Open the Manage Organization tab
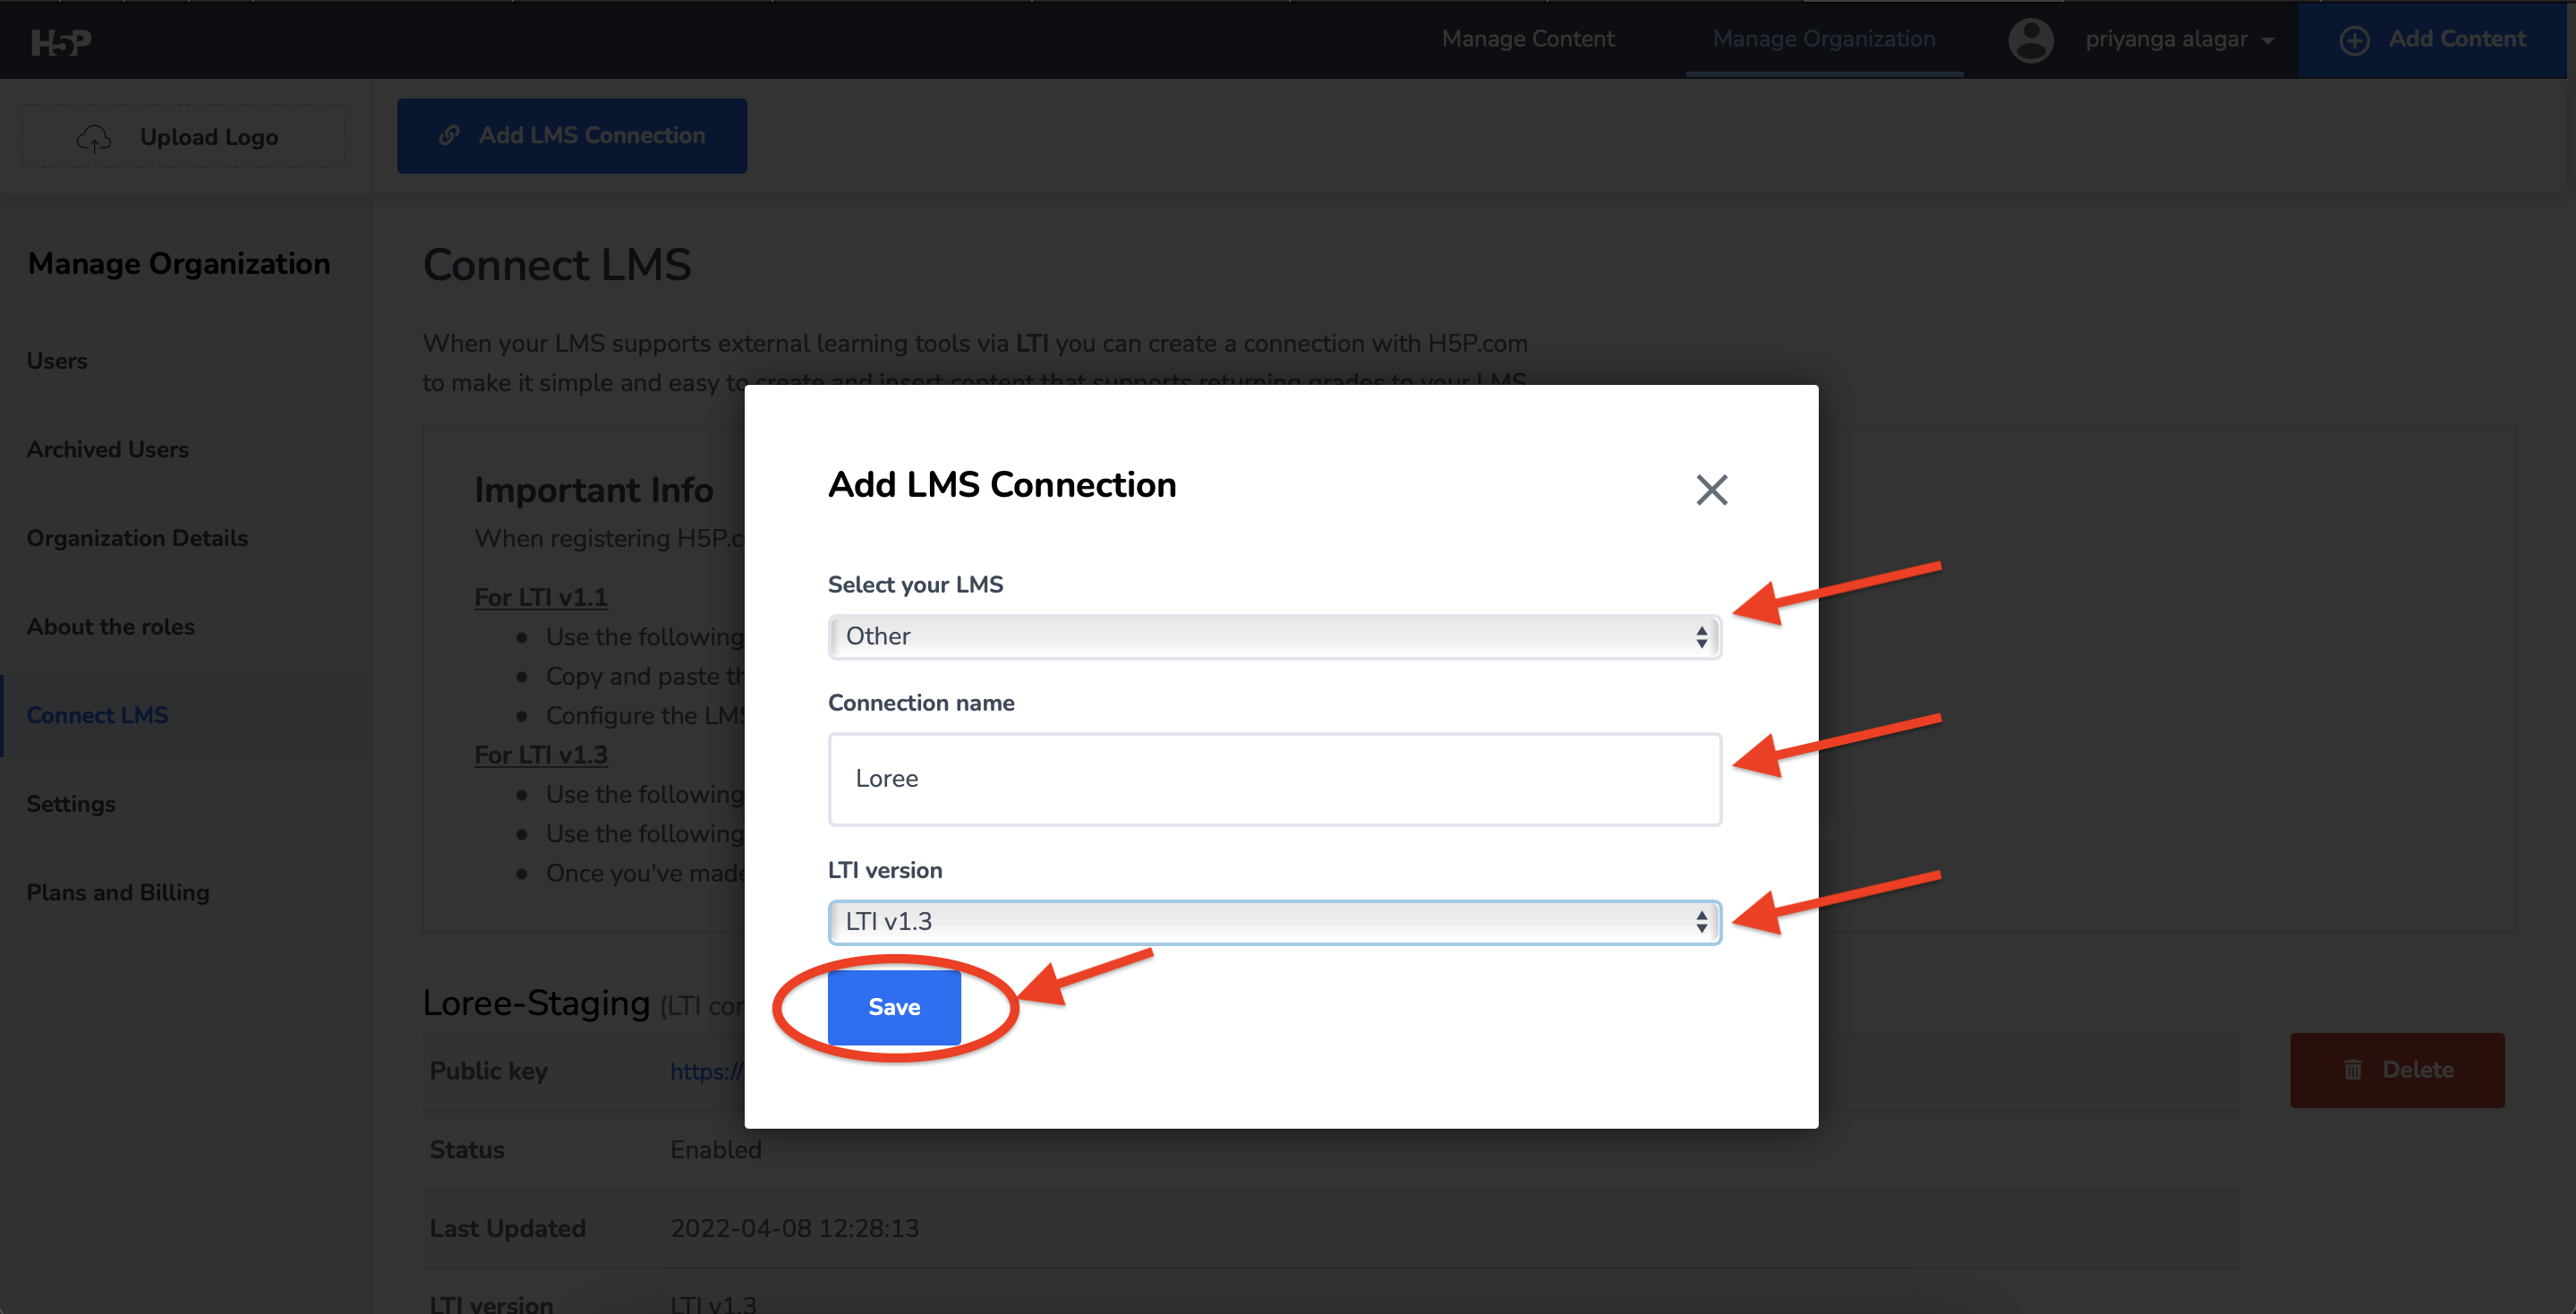The width and height of the screenshot is (2576, 1314). tap(1823, 39)
